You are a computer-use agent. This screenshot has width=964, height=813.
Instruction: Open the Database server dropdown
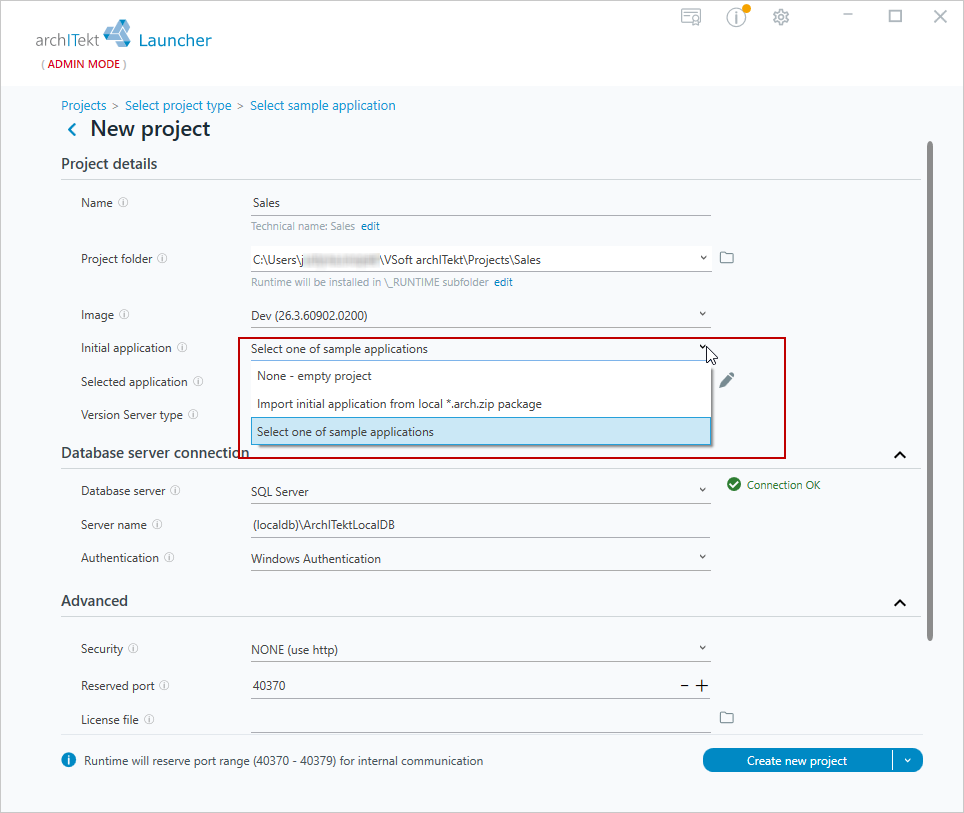tap(703, 490)
